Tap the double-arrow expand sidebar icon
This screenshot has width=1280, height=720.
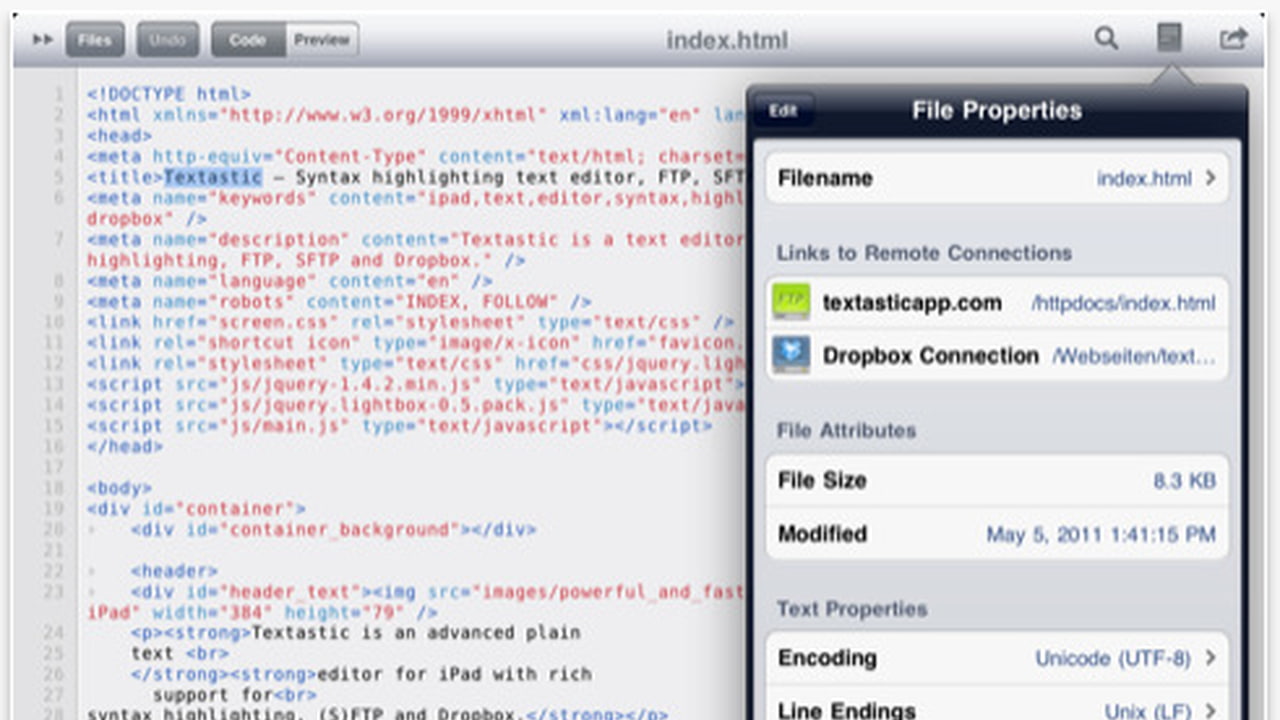pyautogui.click(x=42, y=40)
